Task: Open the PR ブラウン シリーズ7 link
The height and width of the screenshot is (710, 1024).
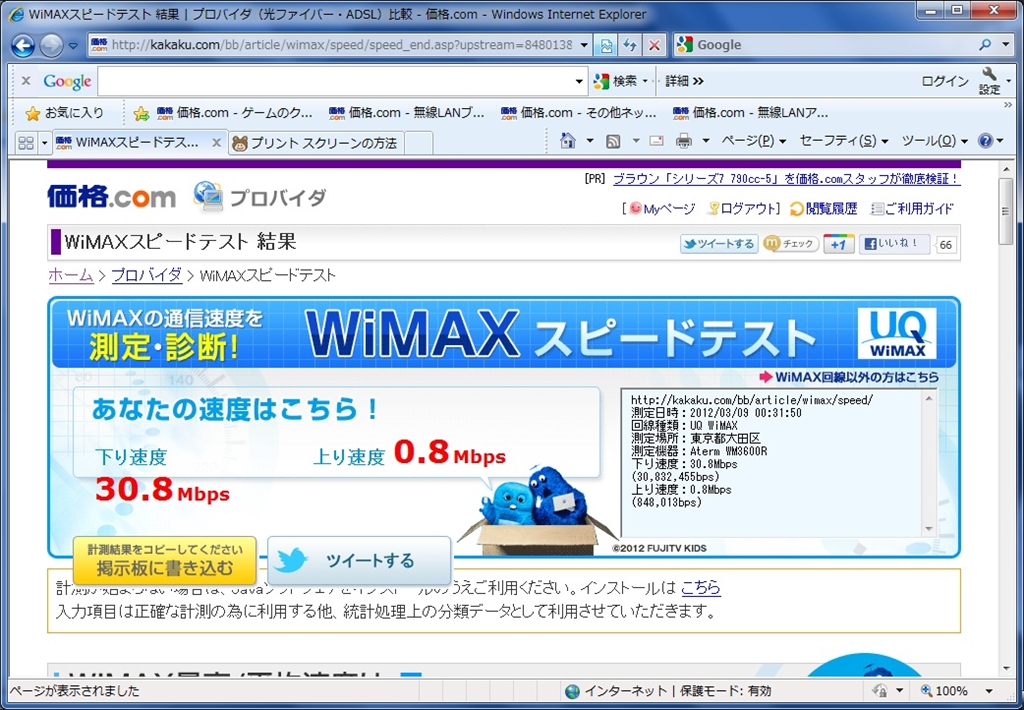Action: 786,178
